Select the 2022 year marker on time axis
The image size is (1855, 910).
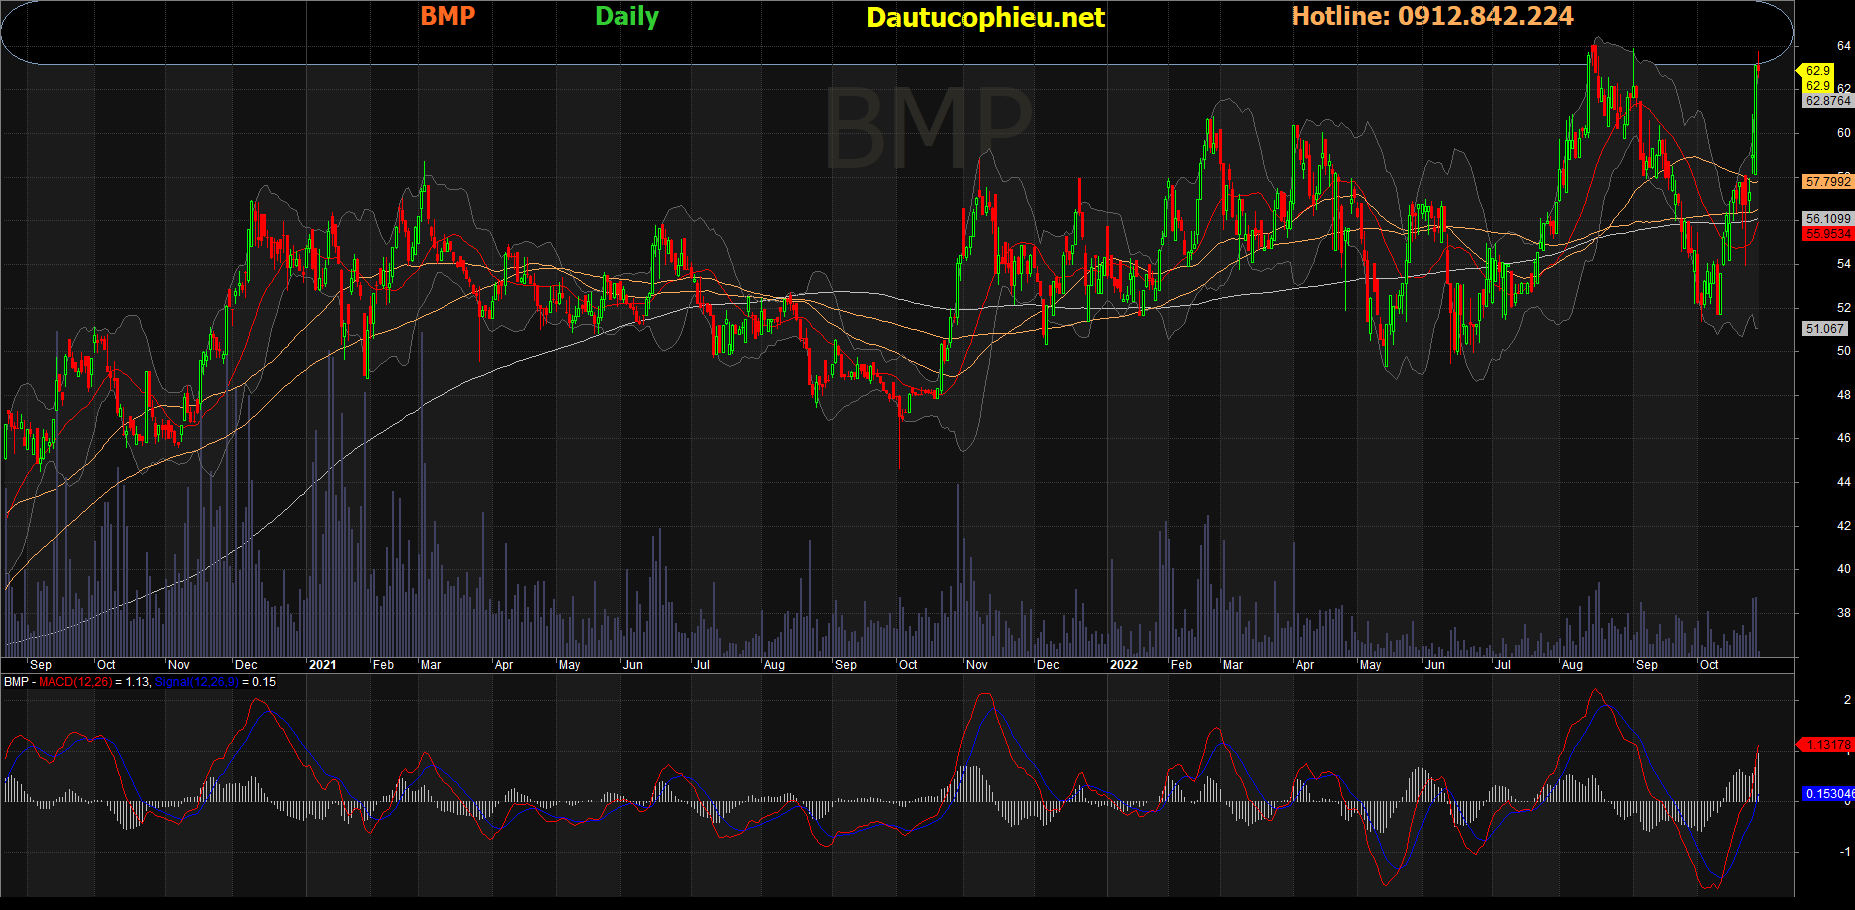click(x=1123, y=665)
